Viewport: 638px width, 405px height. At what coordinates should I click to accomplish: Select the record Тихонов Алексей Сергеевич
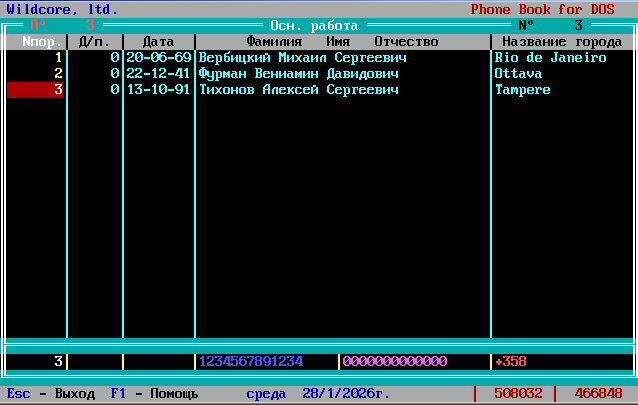[298, 90]
